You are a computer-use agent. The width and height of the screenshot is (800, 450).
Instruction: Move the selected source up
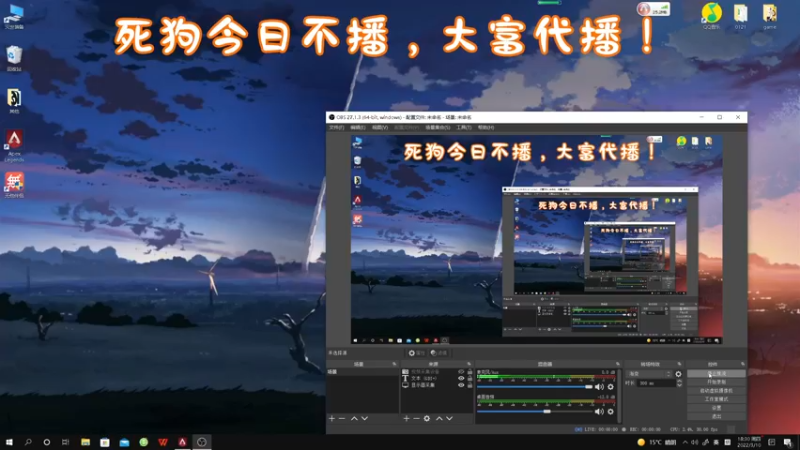(439, 418)
